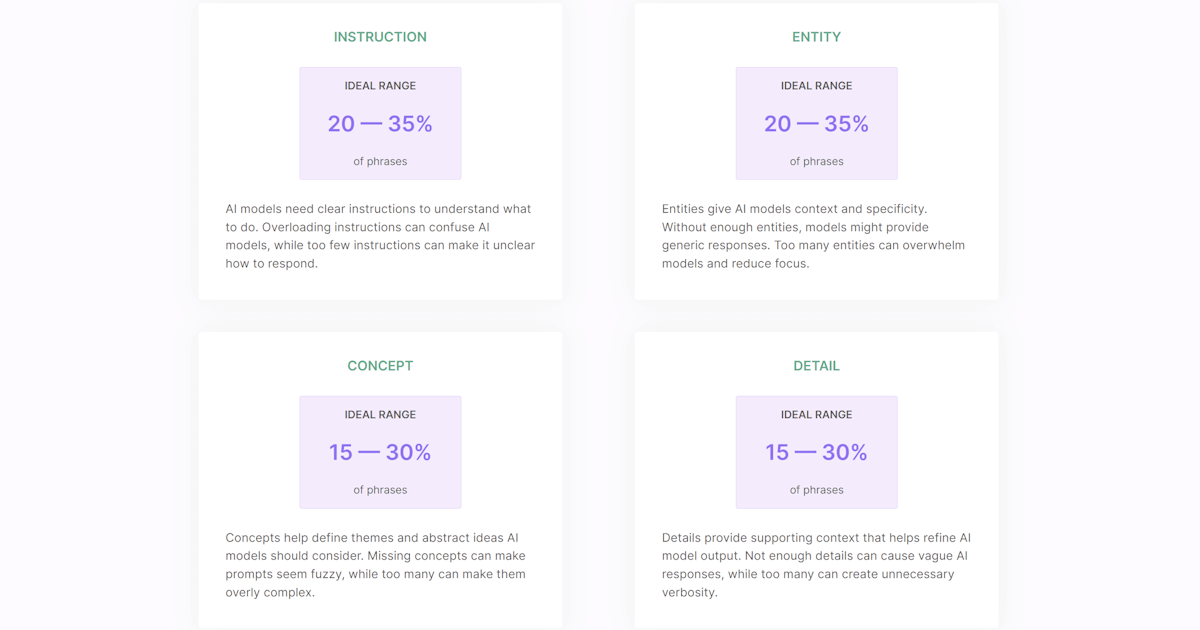The height and width of the screenshot is (630, 1200).
Task: Click the Detail card IDEAL RANGE label
Action: point(816,415)
